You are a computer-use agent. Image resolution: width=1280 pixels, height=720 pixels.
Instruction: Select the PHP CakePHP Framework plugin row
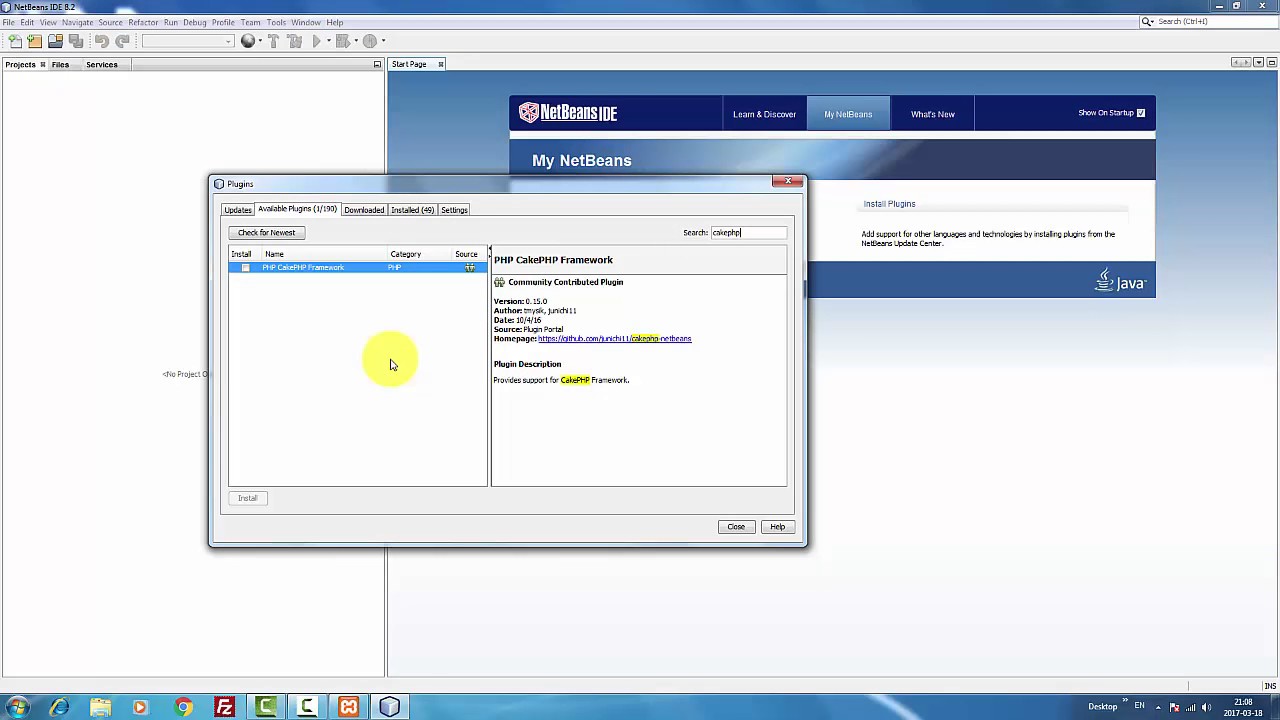tap(357, 267)
